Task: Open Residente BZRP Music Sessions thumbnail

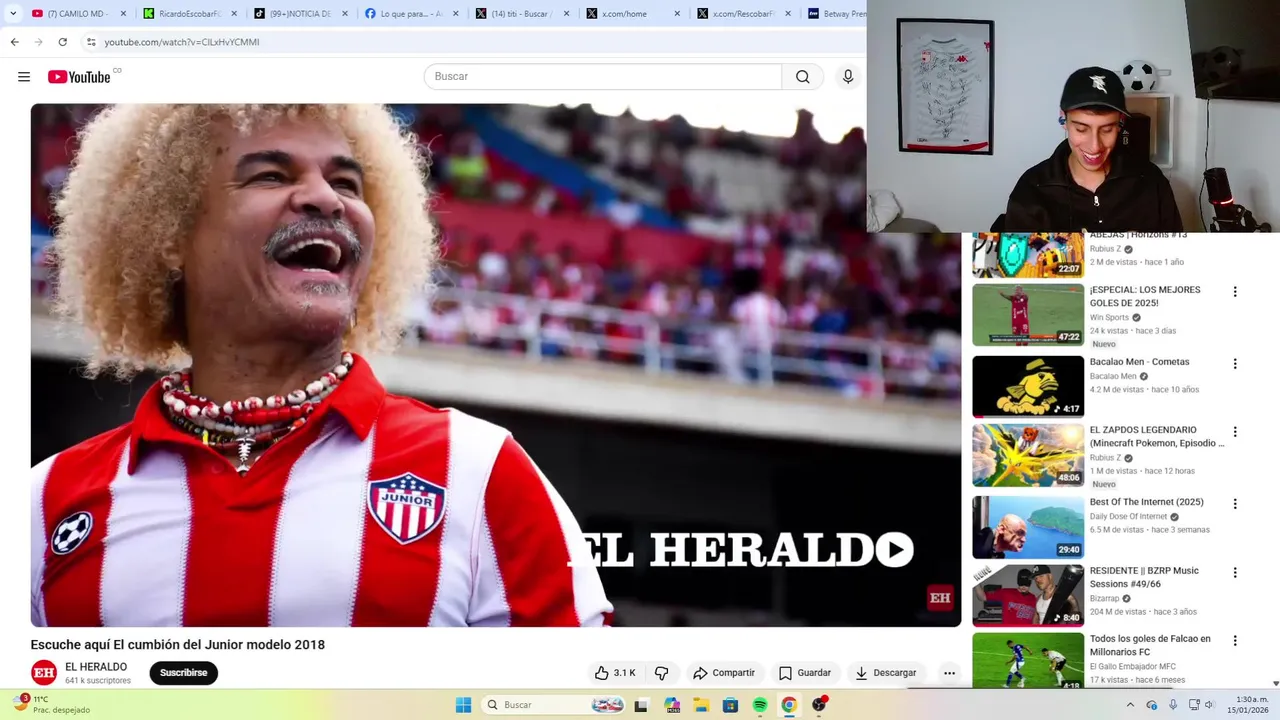Action: pos(1028,595)
